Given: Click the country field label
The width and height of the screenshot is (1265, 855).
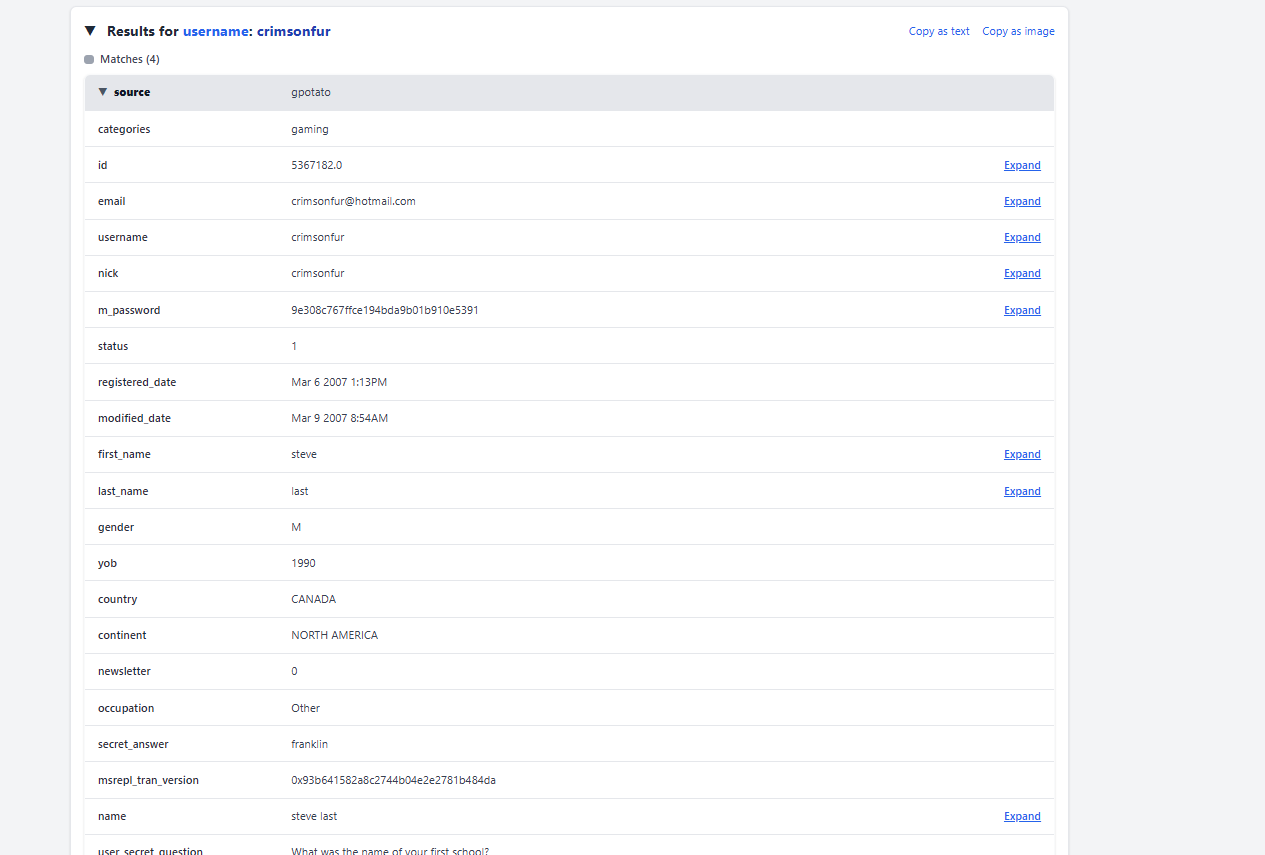Looking at the screenshot, I should pos(118,599).
